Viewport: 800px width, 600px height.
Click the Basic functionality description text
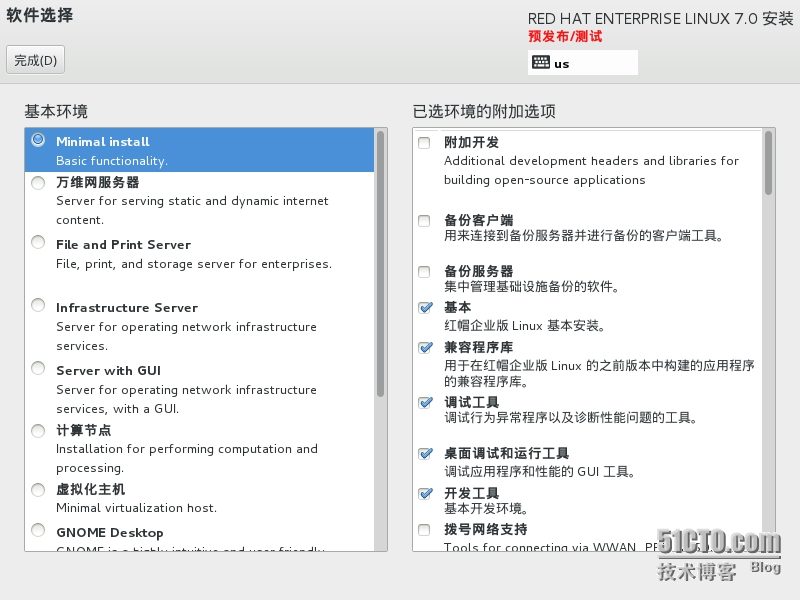[112, 161]
